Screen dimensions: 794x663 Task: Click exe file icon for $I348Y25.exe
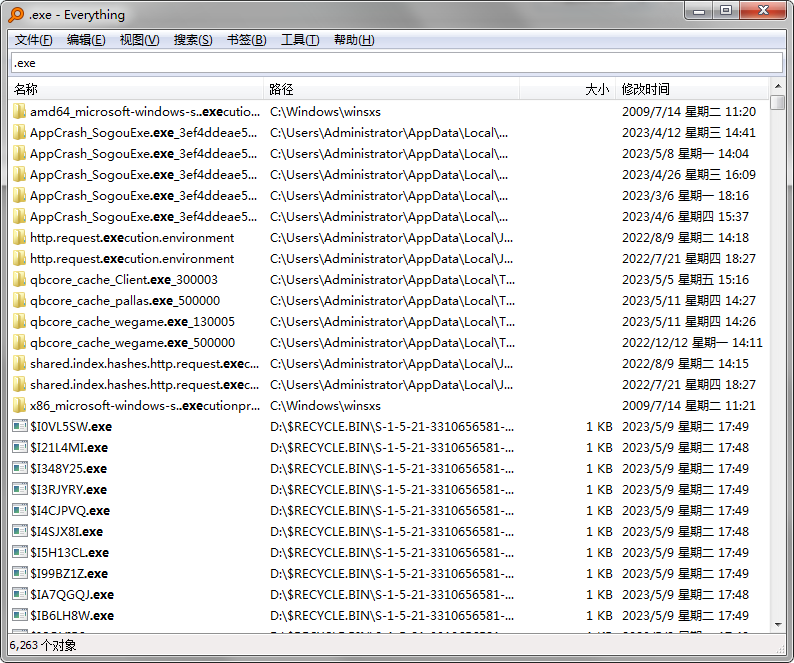[19, 469]
